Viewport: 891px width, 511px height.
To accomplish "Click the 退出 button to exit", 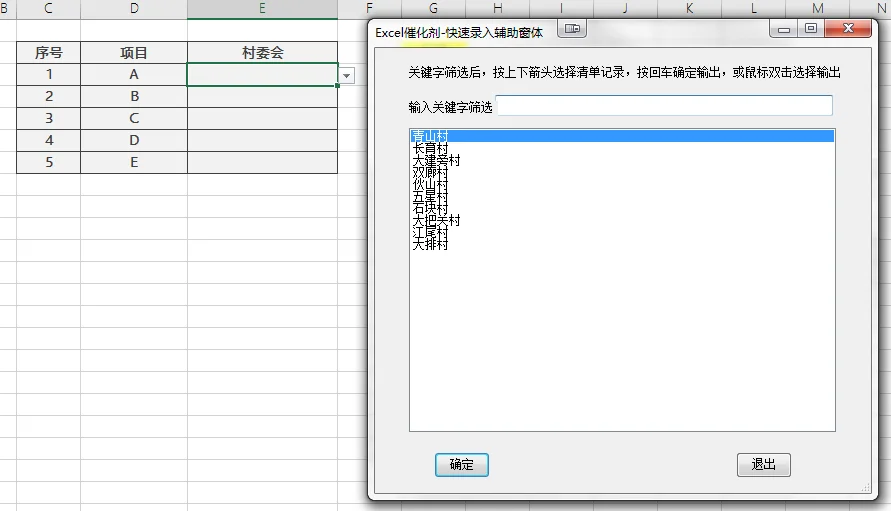I will point(763,464).
